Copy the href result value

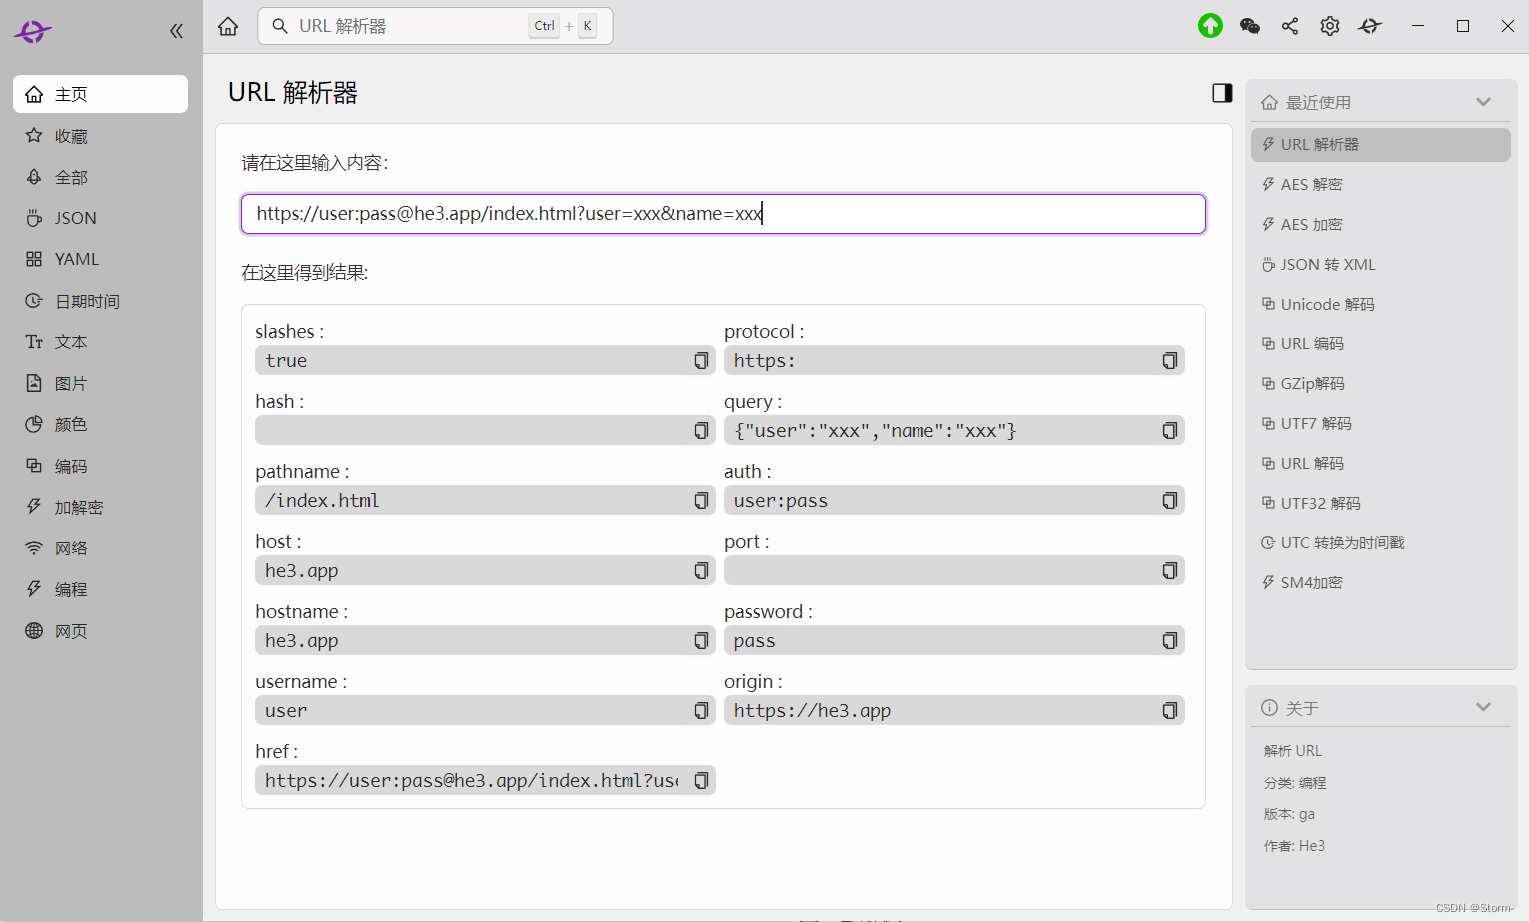point(701,781)
